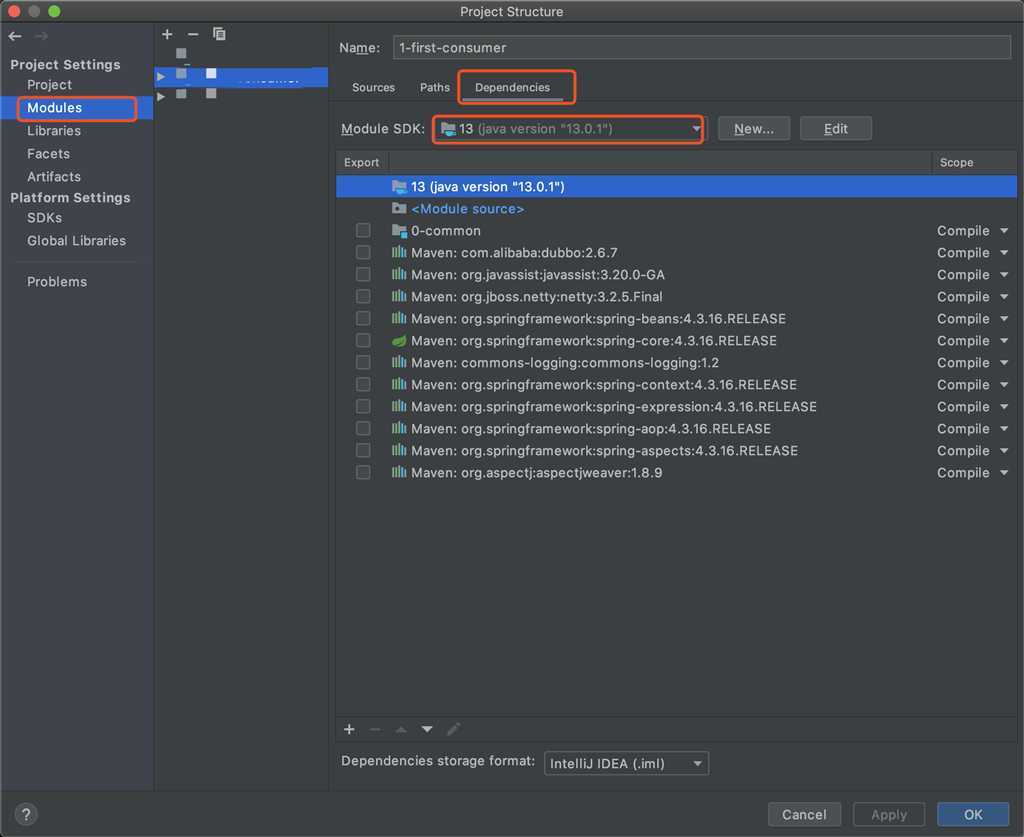The width and height of the screenshot is (1024, 837).
Task: Open SDKs under Platform Settings
Action: 44,217
